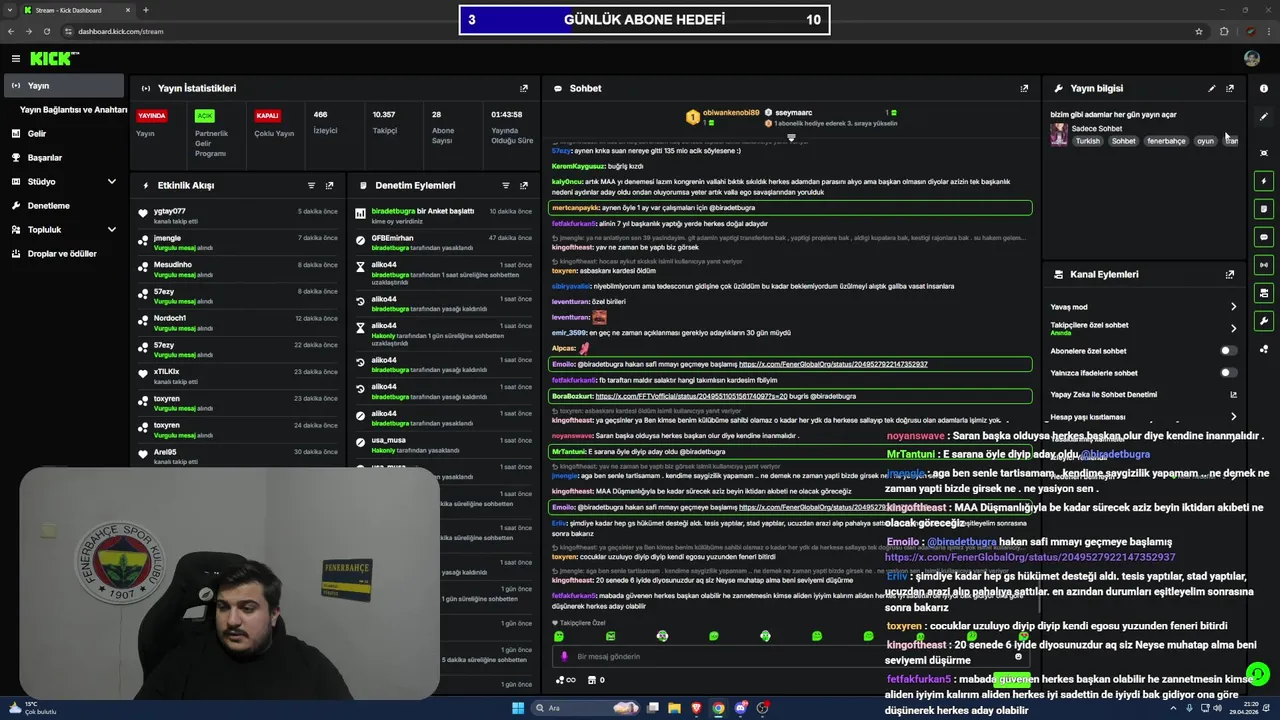This screenshot has width=1280, height=720.
Task: Open BoraBozkurt's x.com FFTVofficial link
Action: click(691, 396)
